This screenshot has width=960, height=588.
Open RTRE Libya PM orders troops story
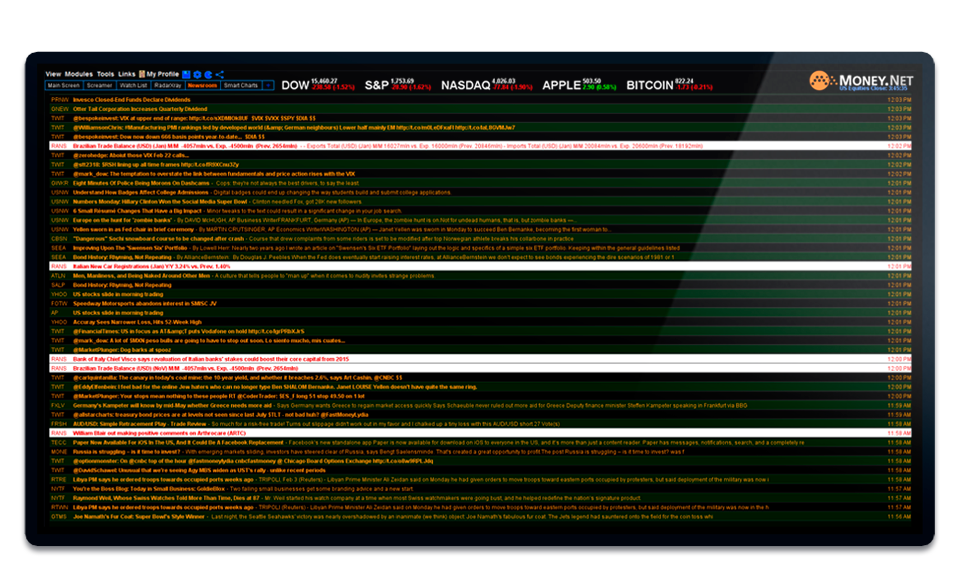481,480
